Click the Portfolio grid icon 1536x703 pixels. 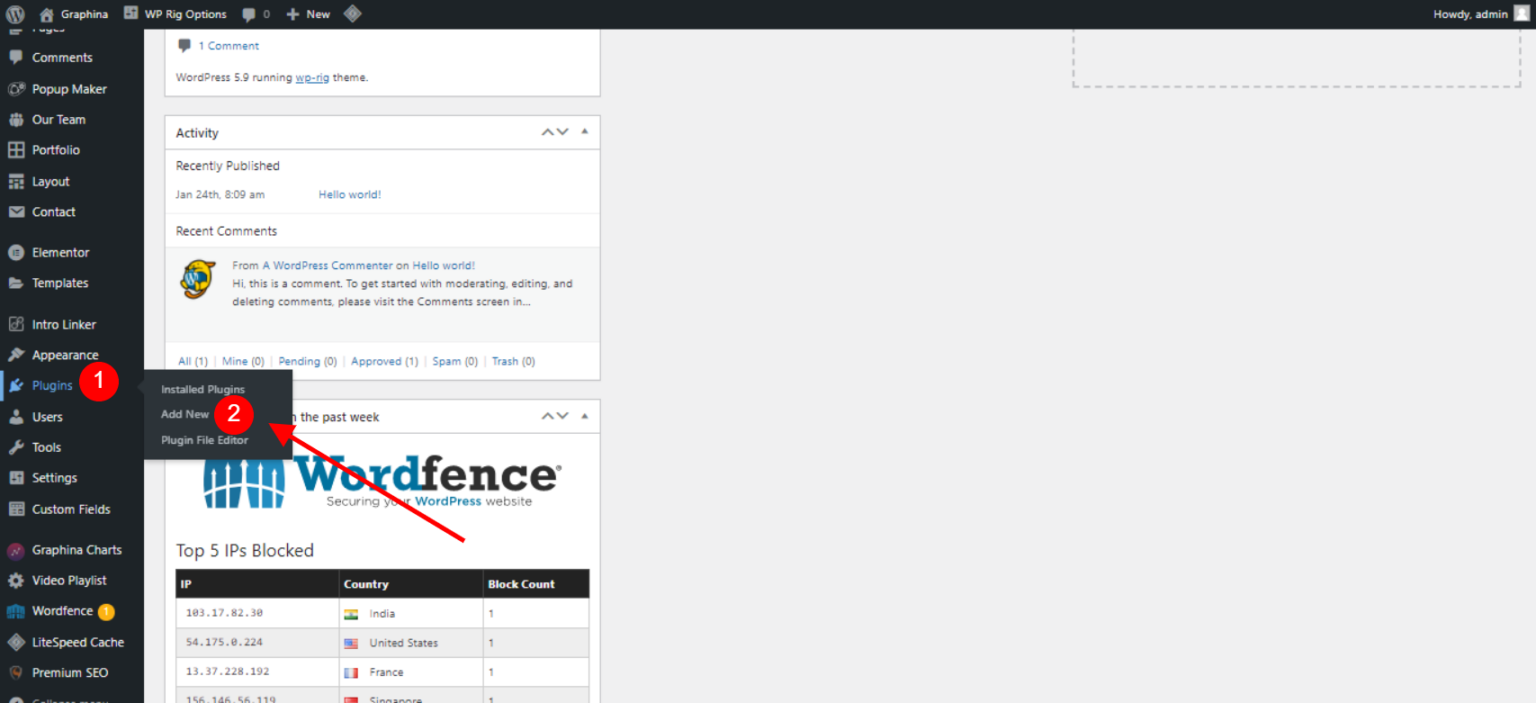point(14,150)
